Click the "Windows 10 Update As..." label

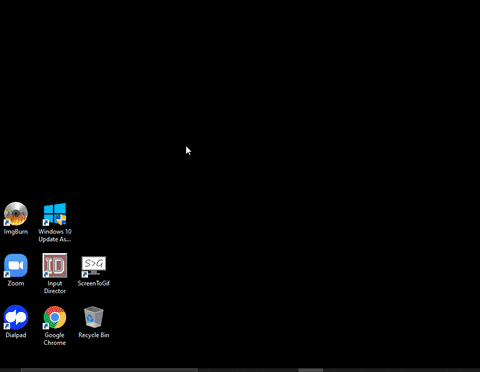tap(55, 235)
